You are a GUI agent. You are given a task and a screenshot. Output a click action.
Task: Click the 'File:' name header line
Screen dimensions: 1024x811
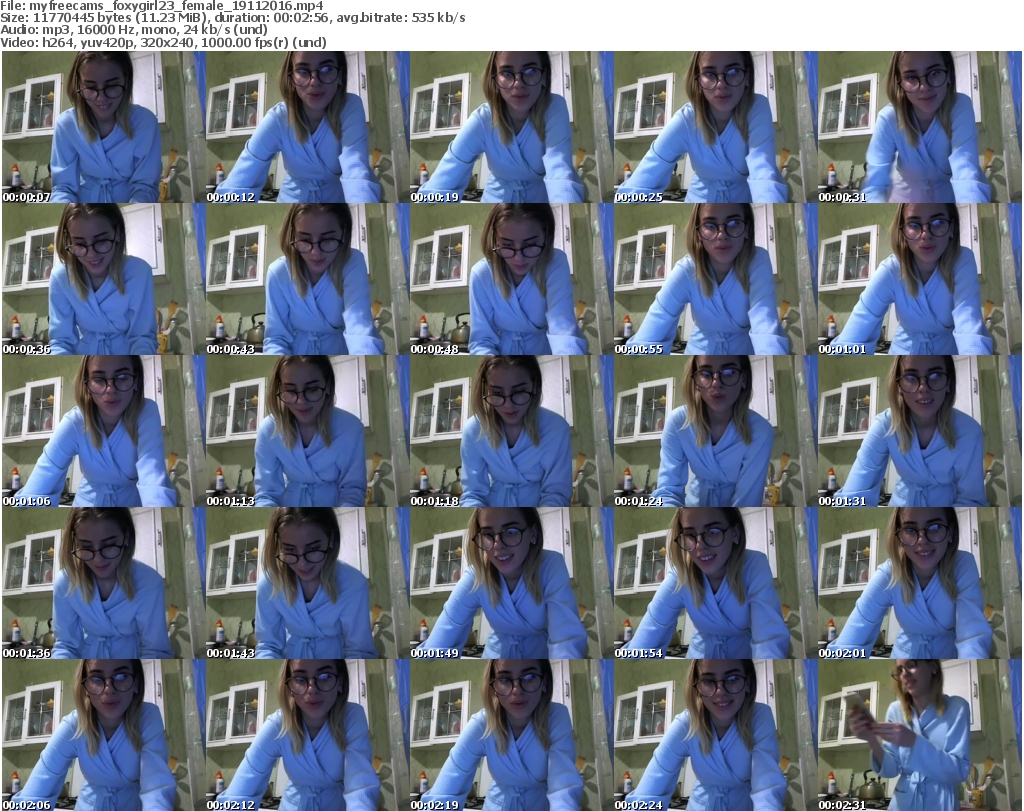tap(162, 6)
